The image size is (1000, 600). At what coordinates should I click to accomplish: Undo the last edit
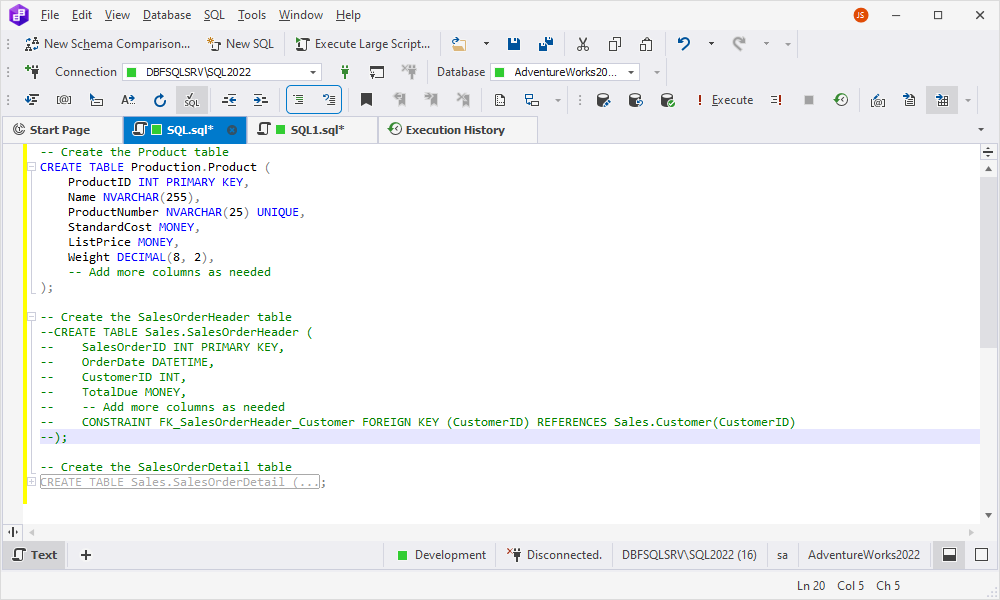(x=684, y=44)
